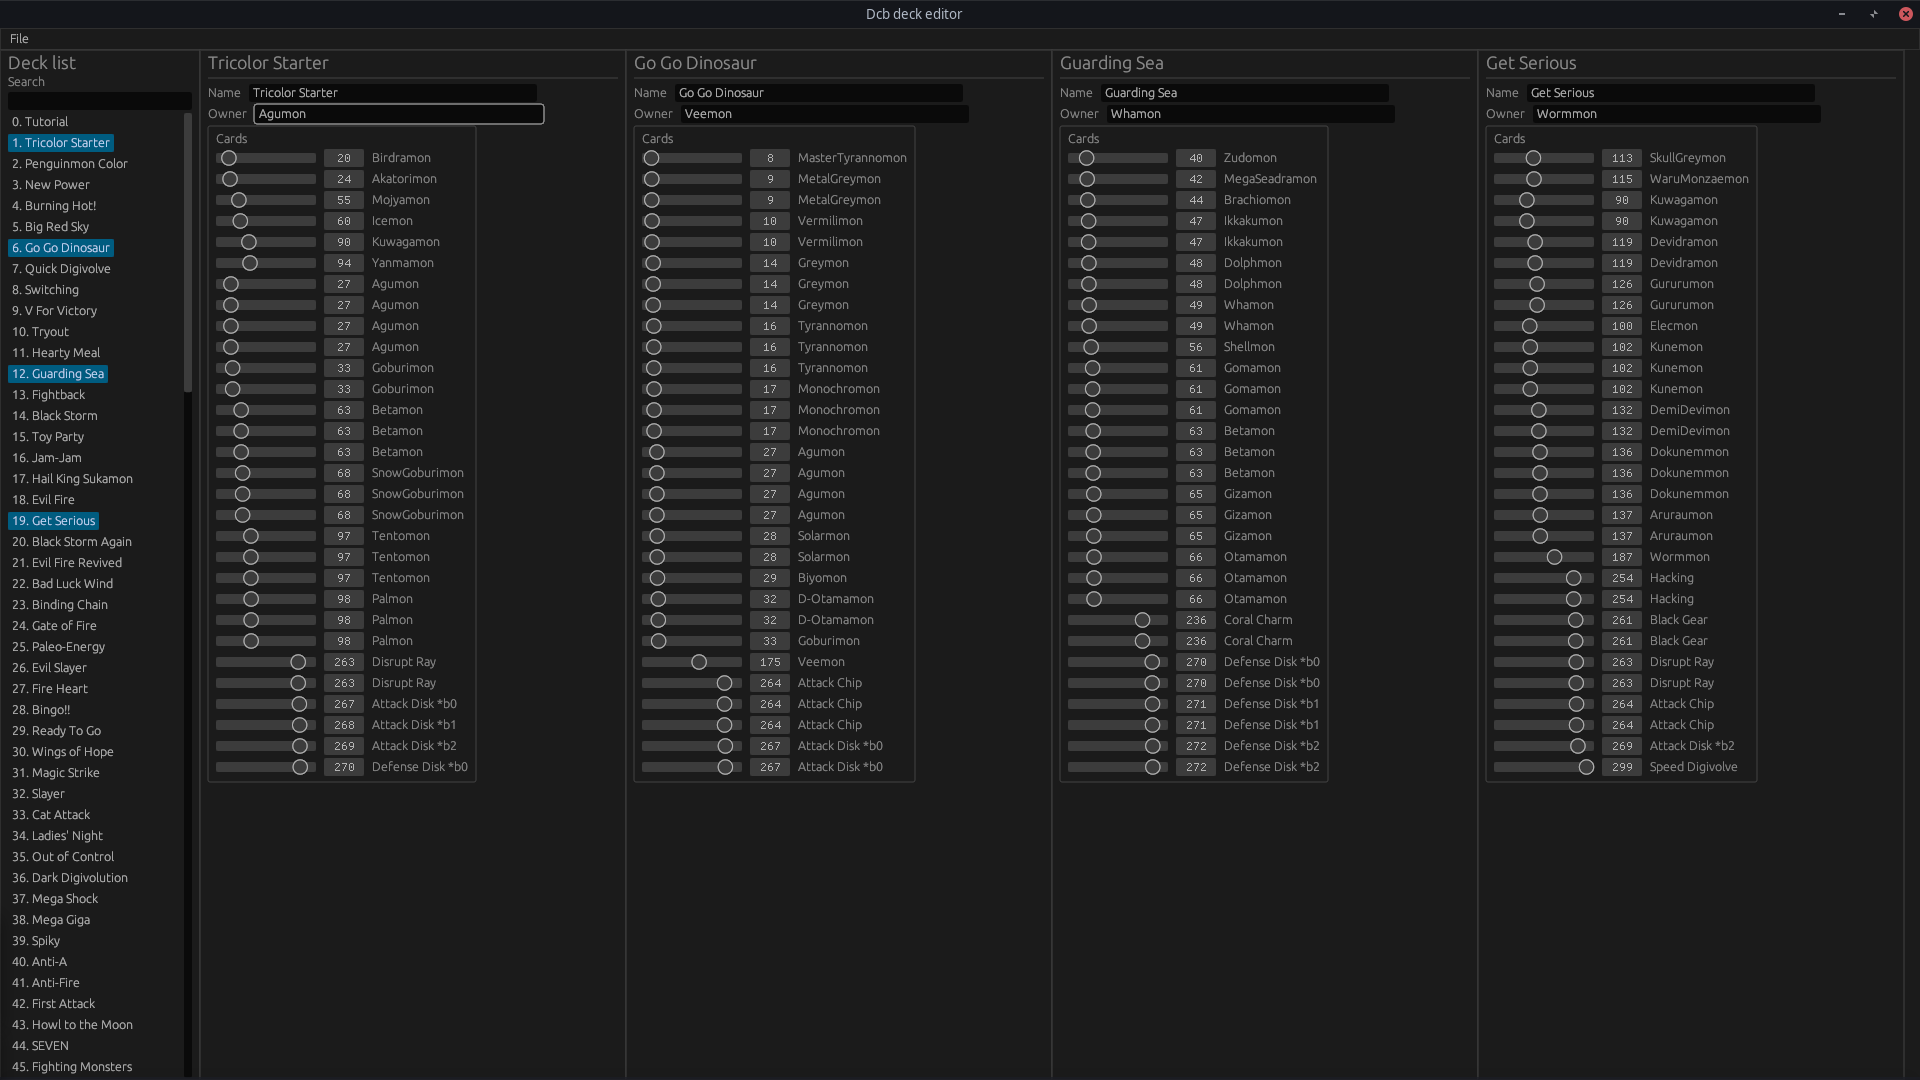Select the Fighting Monsters deck

pos(72,1067)
